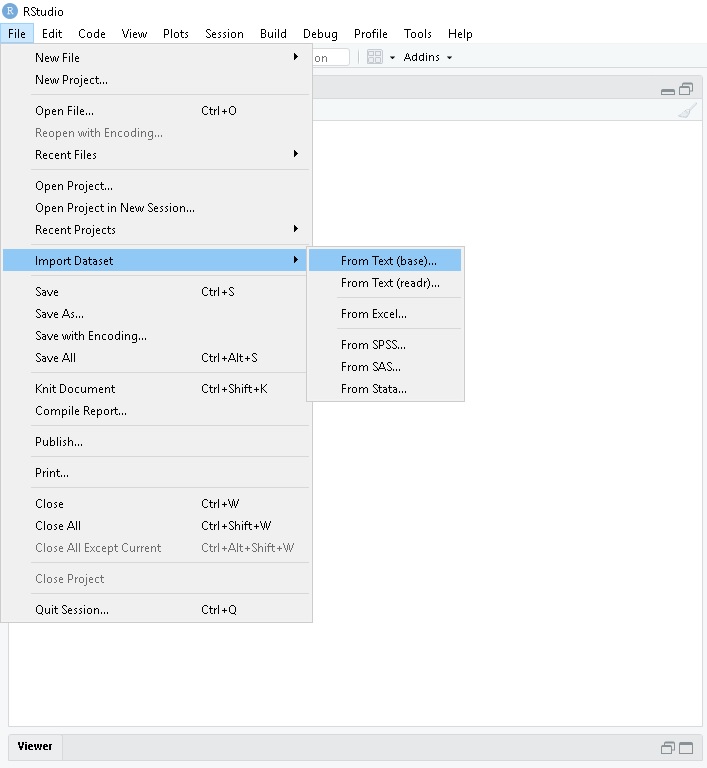This screenshot has width=707, height=768.
Task: Open the File menu
Action: 17,34
